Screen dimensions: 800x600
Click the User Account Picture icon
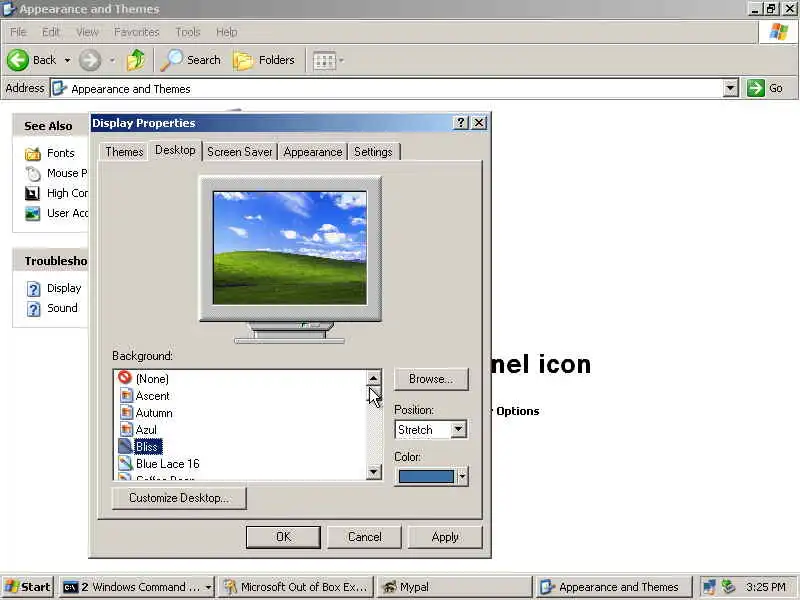[32, 213]
